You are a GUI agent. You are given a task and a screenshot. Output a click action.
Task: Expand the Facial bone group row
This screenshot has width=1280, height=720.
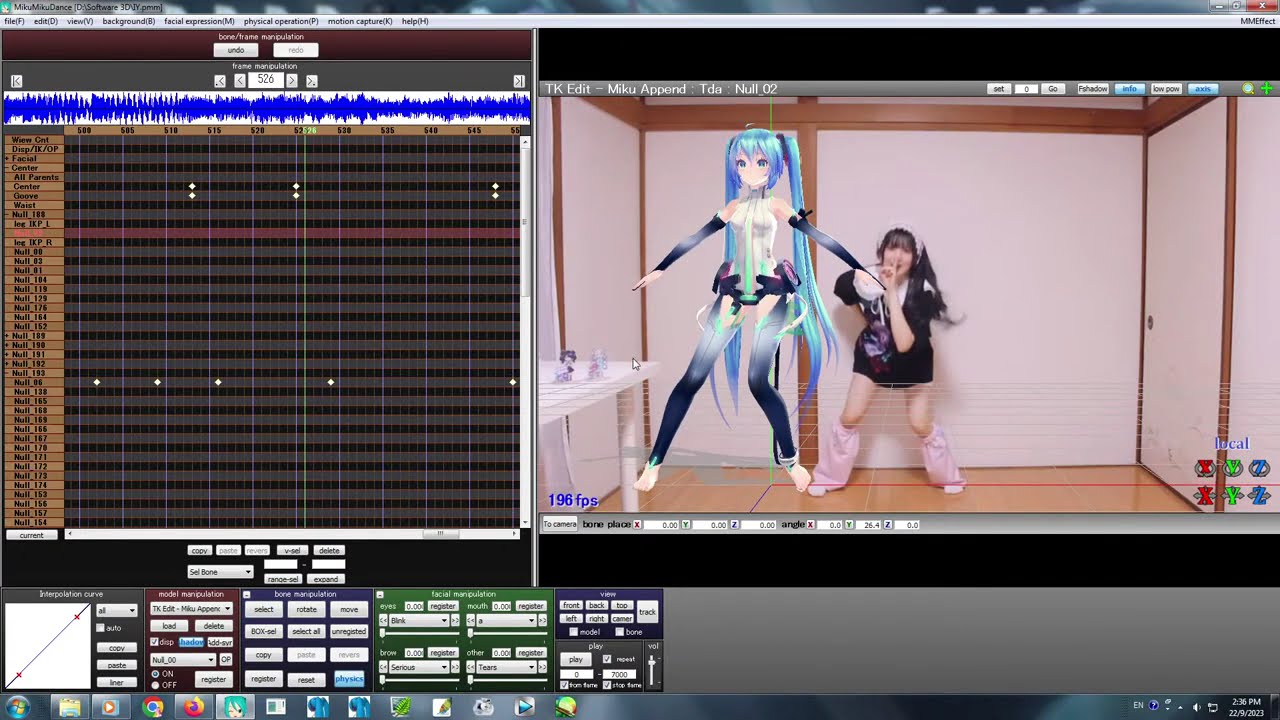pyautogui.click(x=7, y=159)
